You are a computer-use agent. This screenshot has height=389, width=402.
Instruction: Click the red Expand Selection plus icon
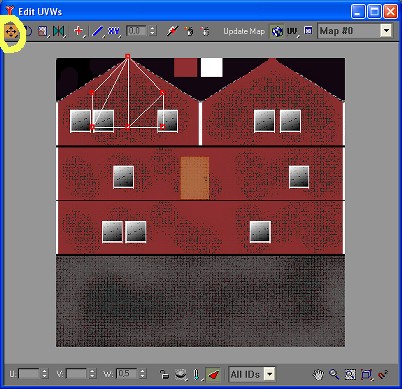pos(78,31)
